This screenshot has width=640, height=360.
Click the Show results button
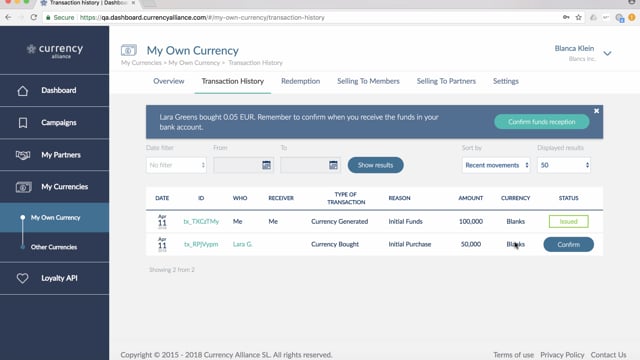(x=376, y=165)
